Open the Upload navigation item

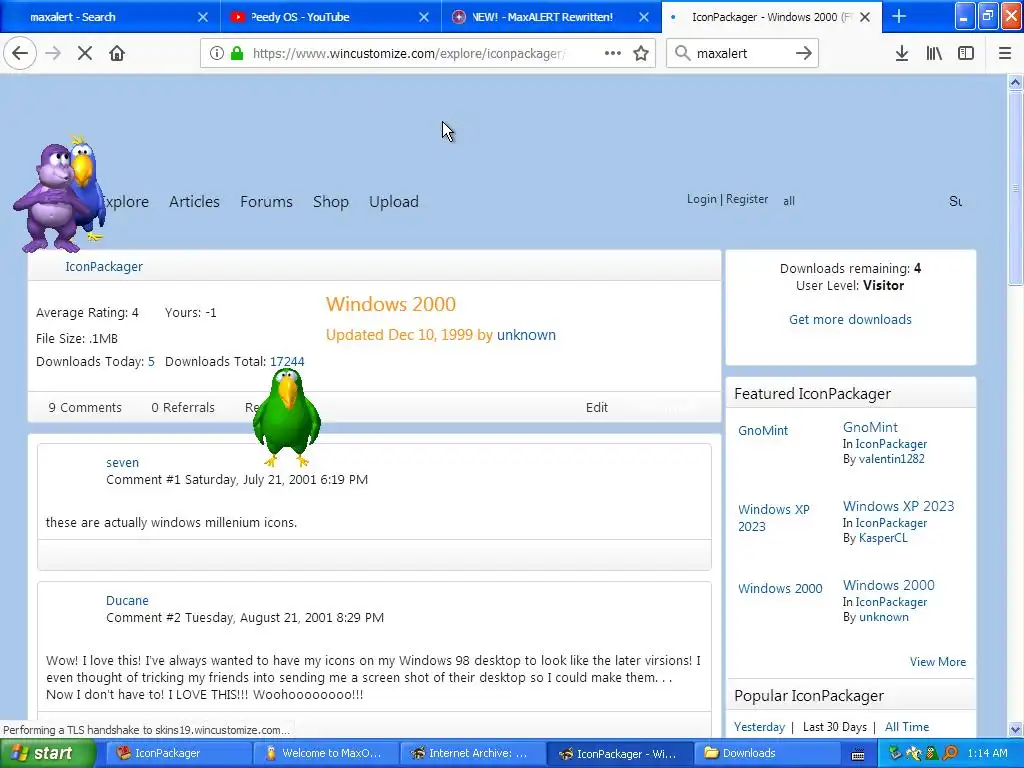click(394, 202)
